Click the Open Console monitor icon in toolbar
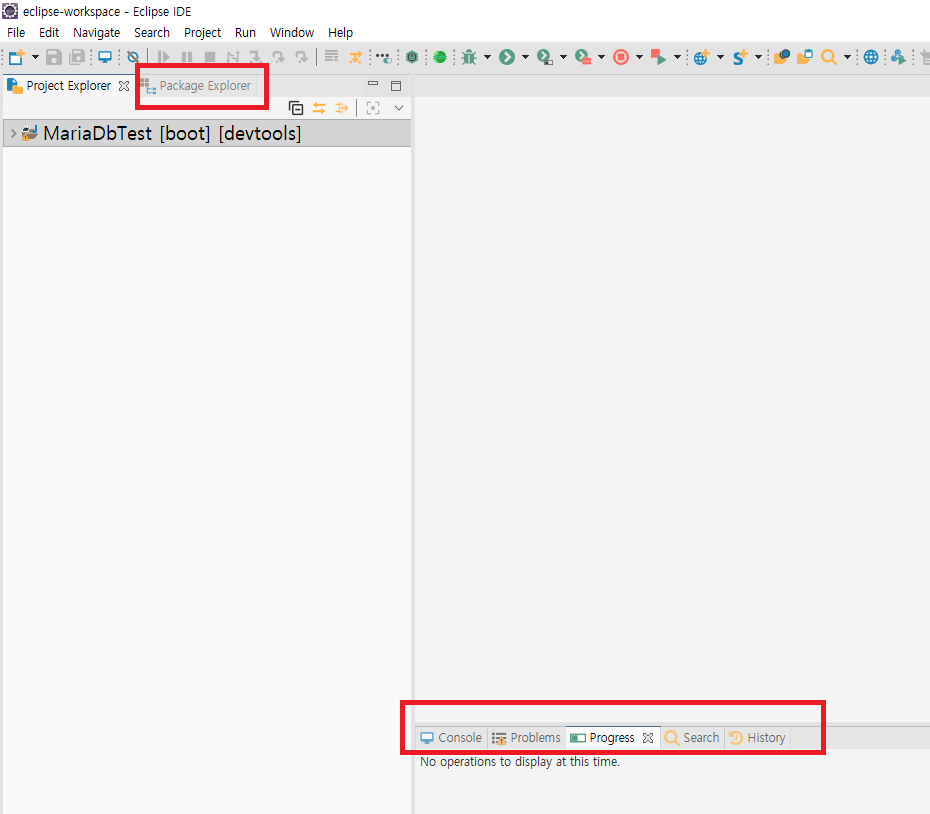This screenshot has height=814, width=930. [x=105, y=57]
